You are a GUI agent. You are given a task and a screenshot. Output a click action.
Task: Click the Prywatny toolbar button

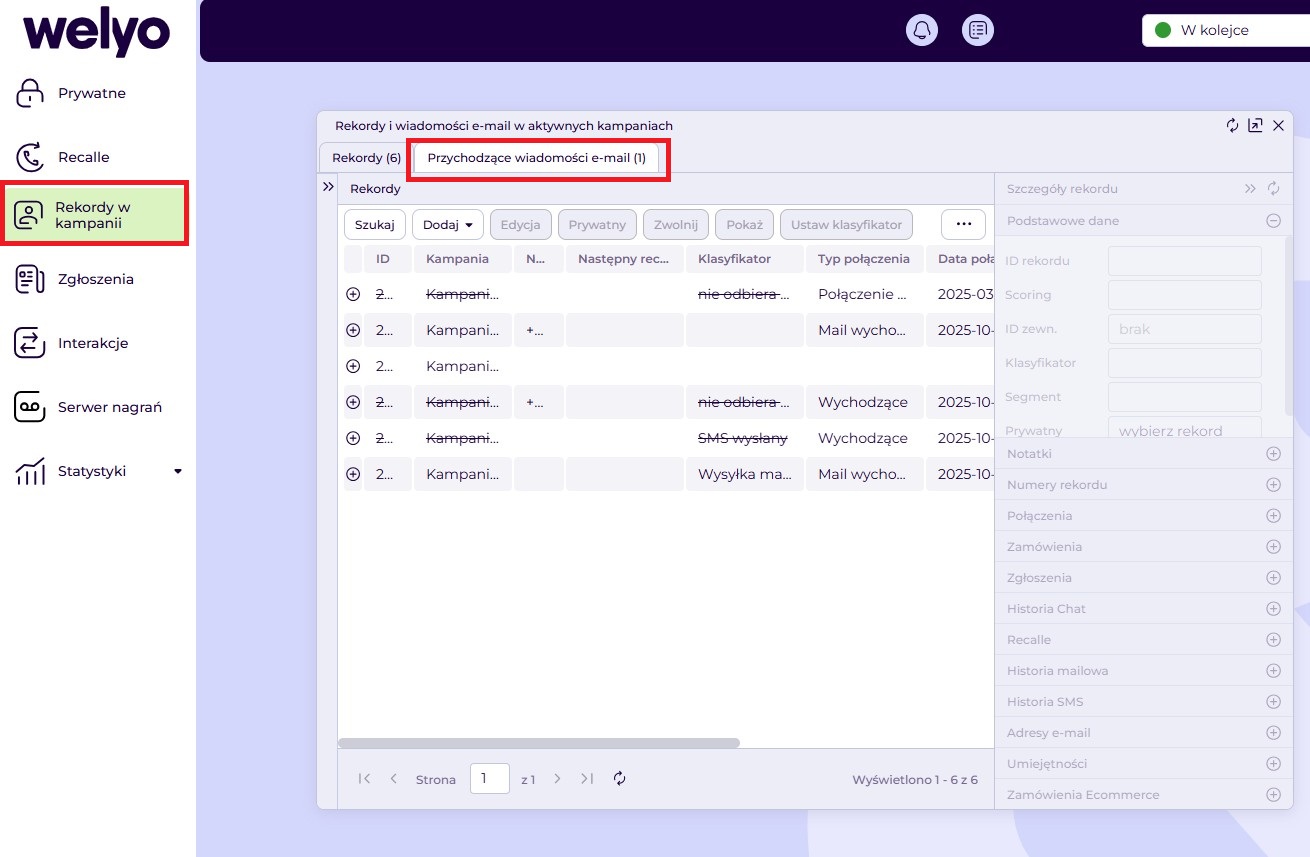(x=597, y=225)
